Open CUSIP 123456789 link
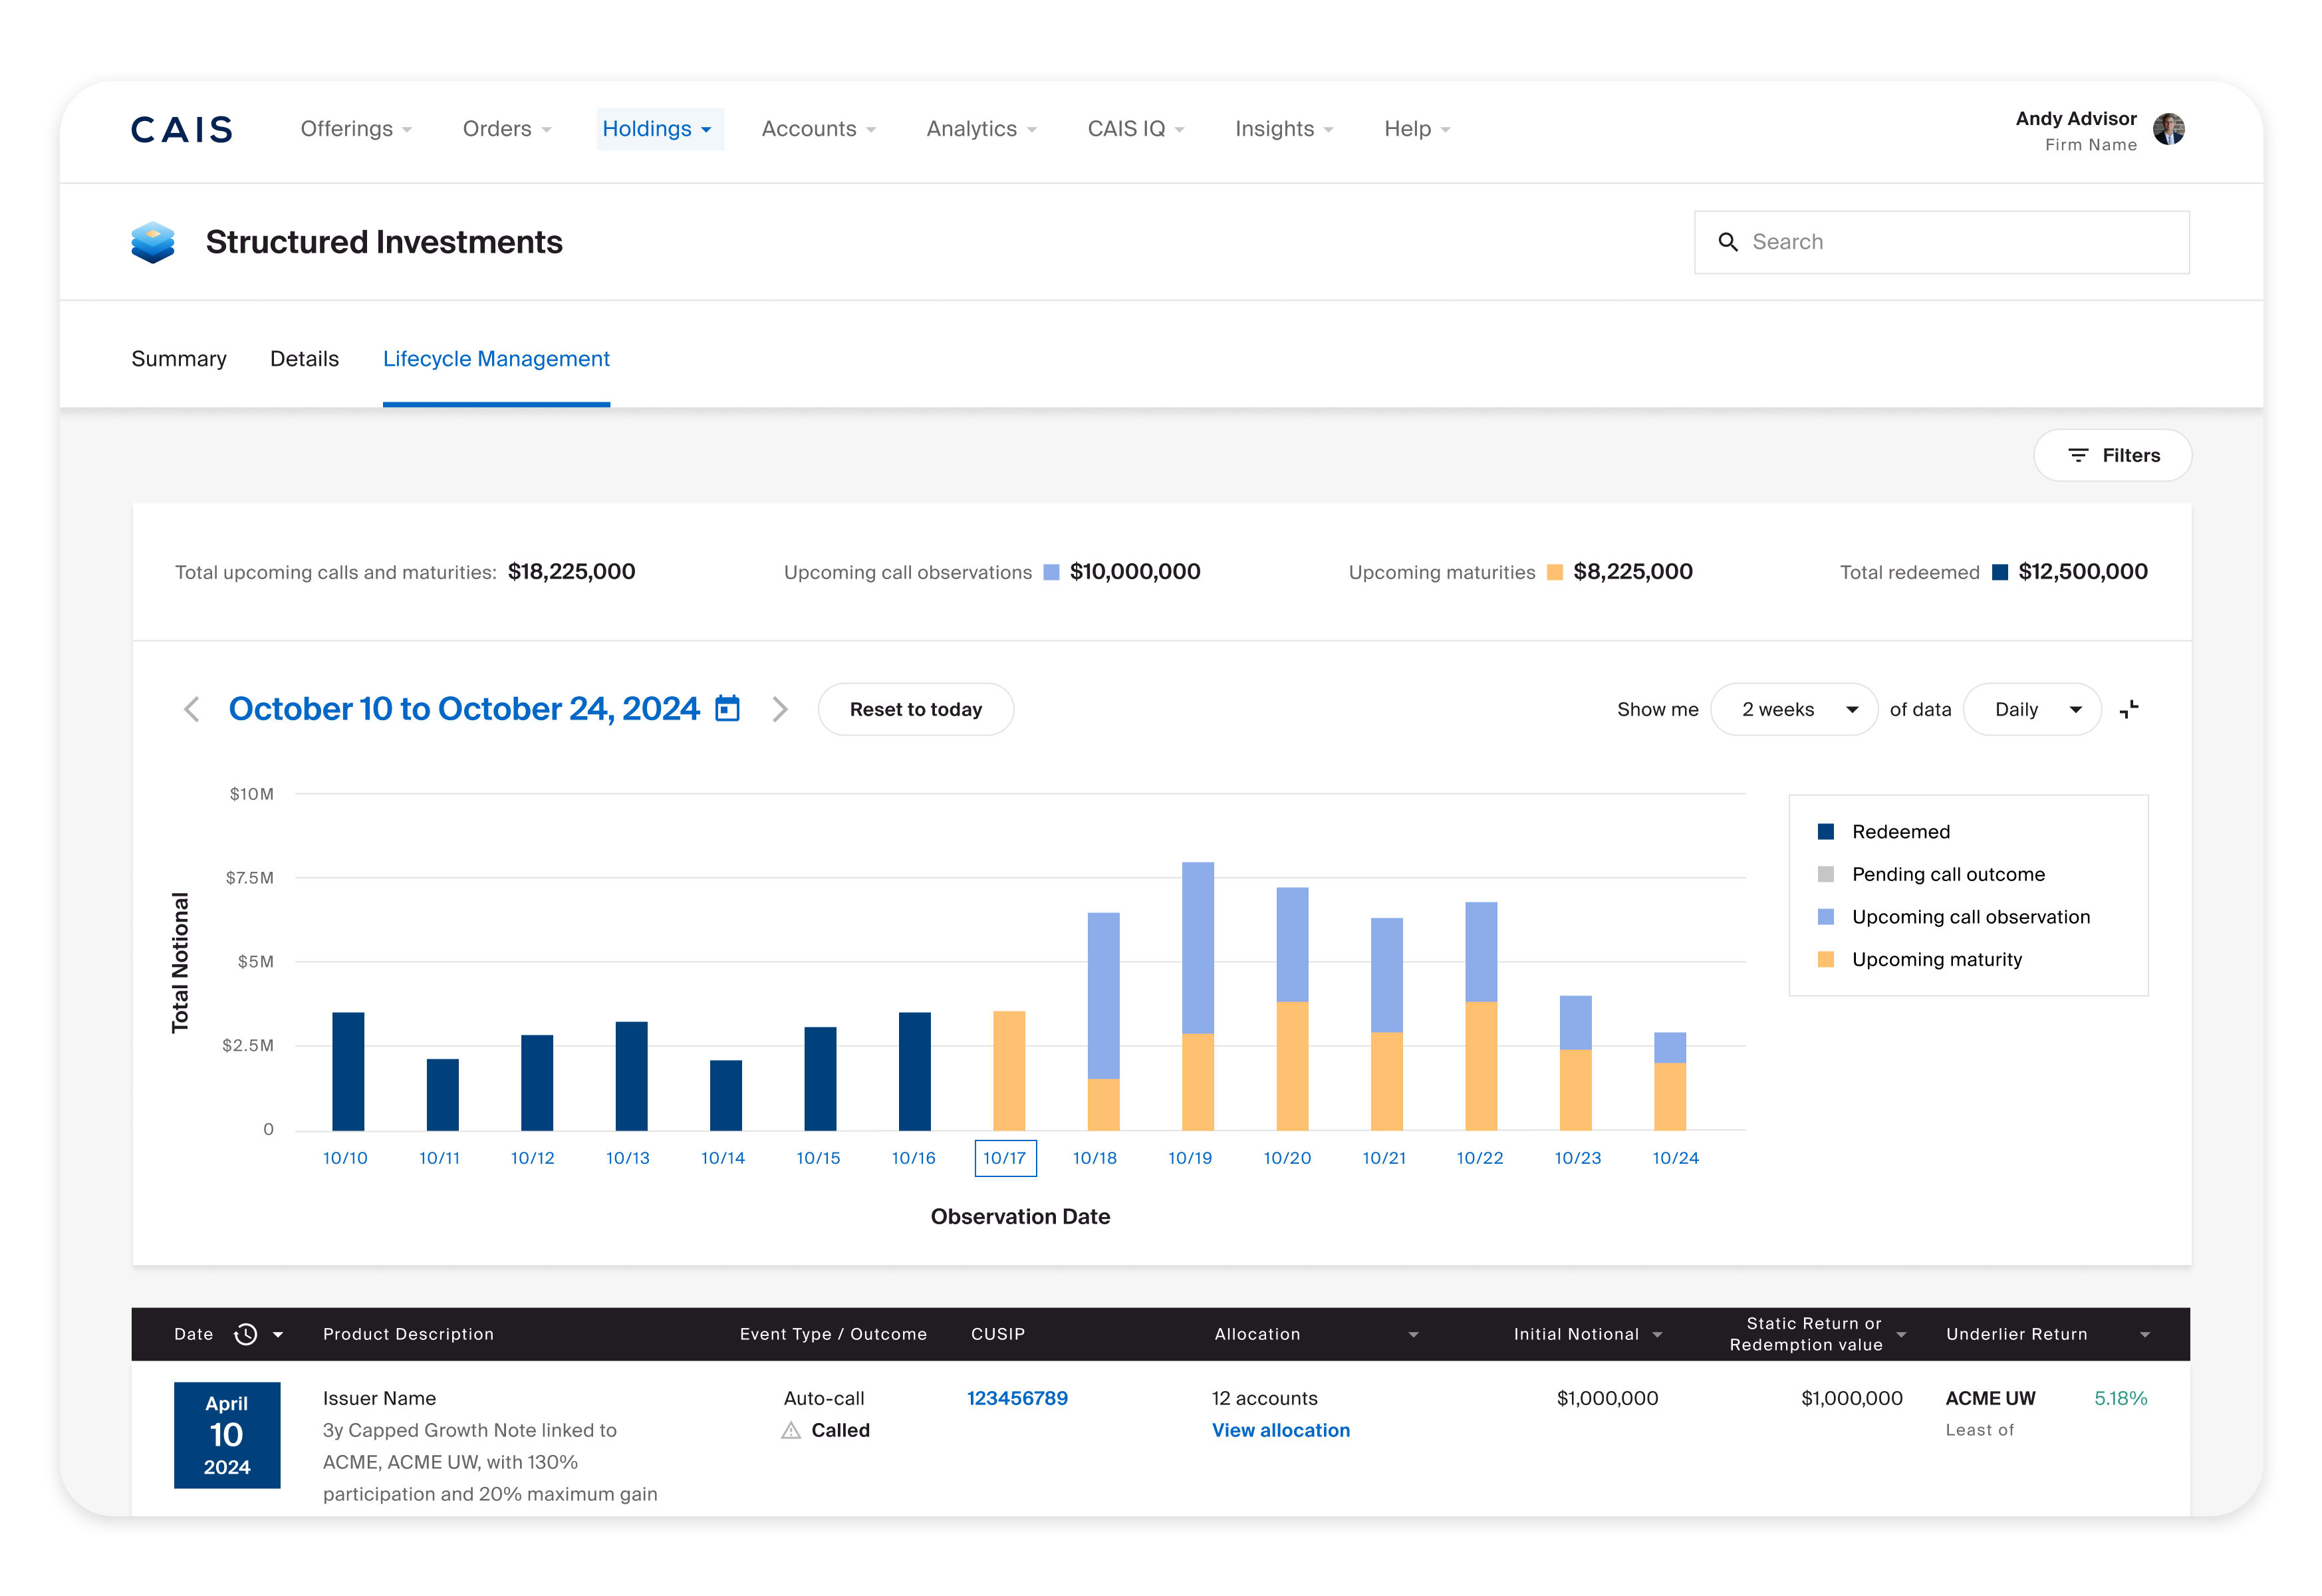This screenshot has width=2322, height=1596. pos(1017,1398)
